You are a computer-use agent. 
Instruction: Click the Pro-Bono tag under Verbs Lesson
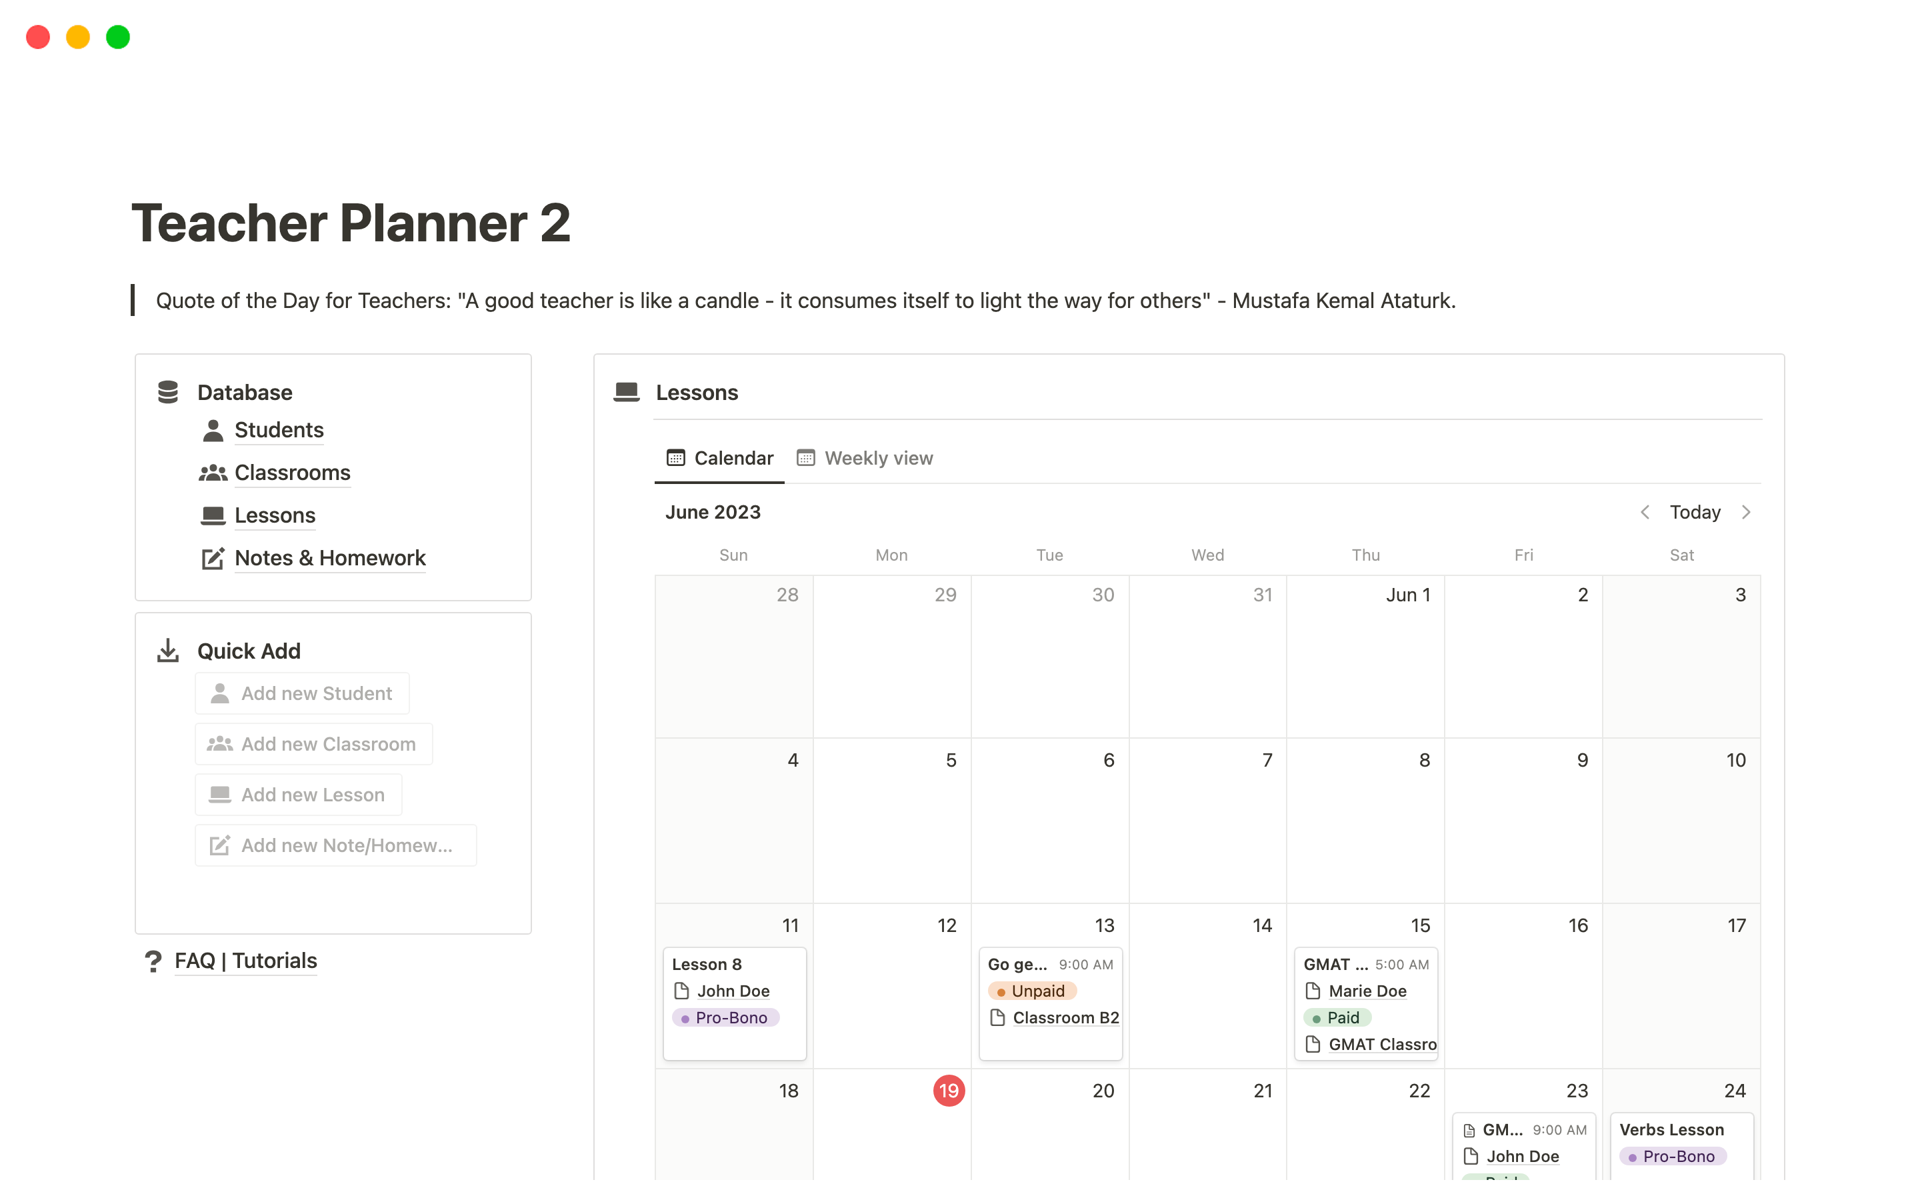[x=1673, y=1156]
